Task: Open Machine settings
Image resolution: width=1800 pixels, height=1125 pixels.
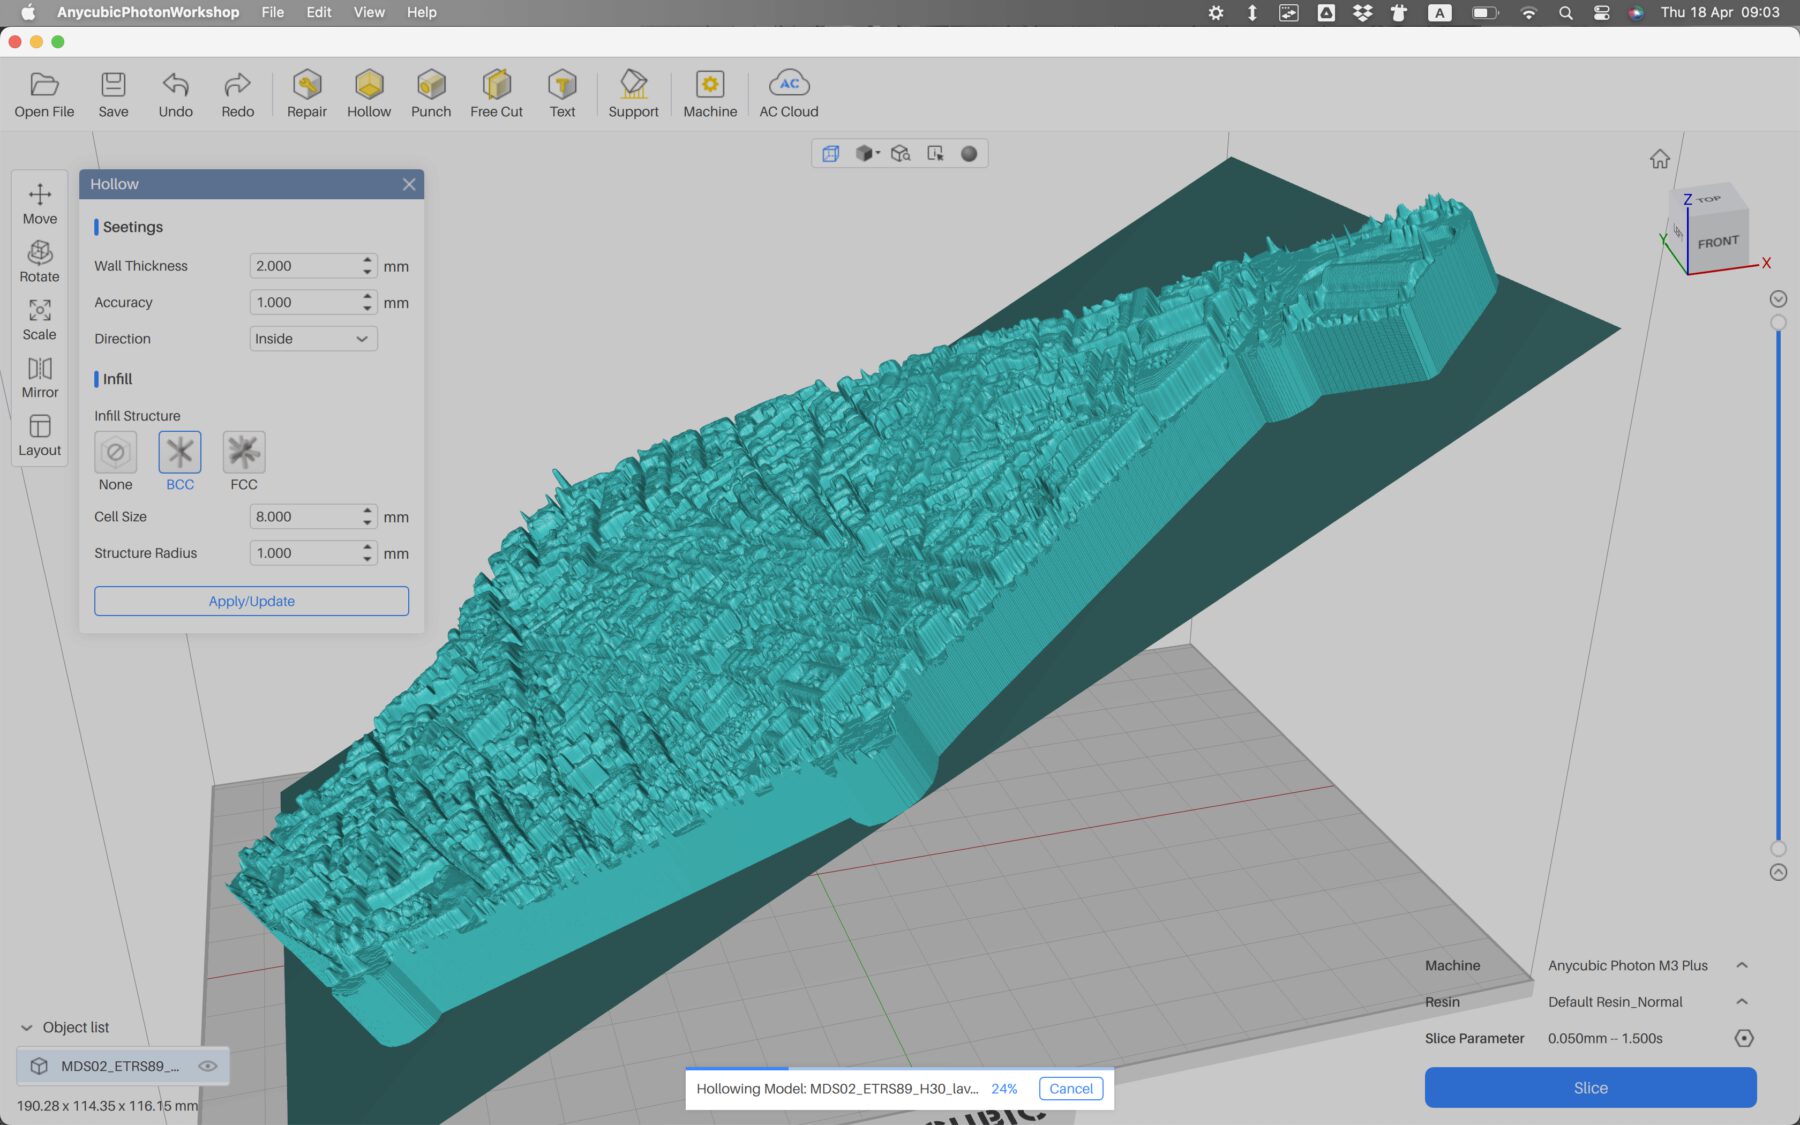Action: 710,95
